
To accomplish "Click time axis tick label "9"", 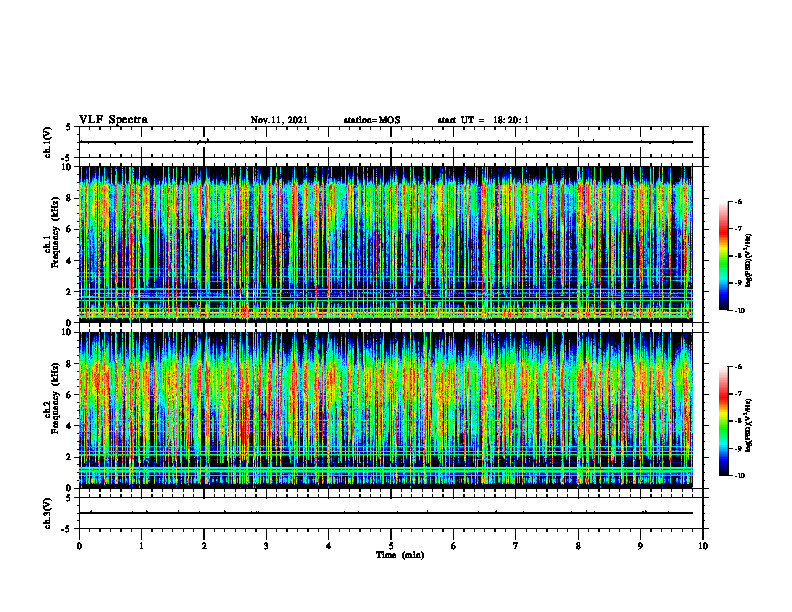I will point(640,546).
